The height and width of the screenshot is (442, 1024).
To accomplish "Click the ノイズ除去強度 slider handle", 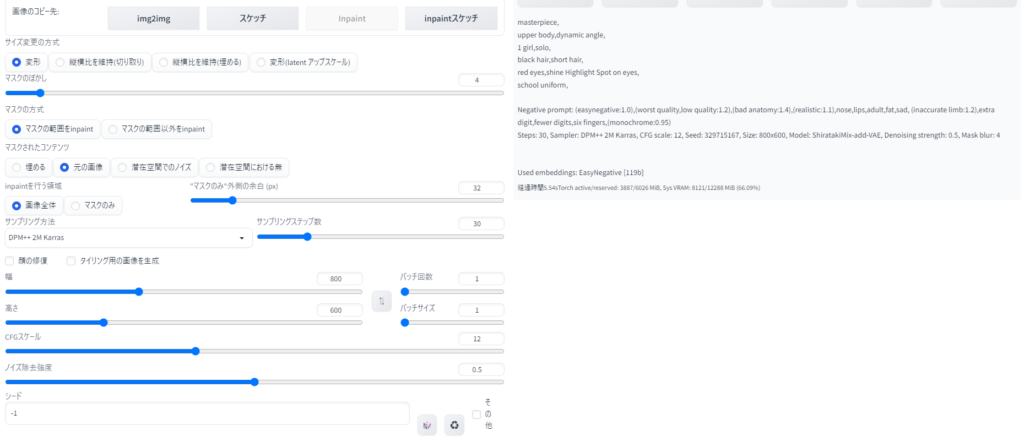I will (255, 382).
